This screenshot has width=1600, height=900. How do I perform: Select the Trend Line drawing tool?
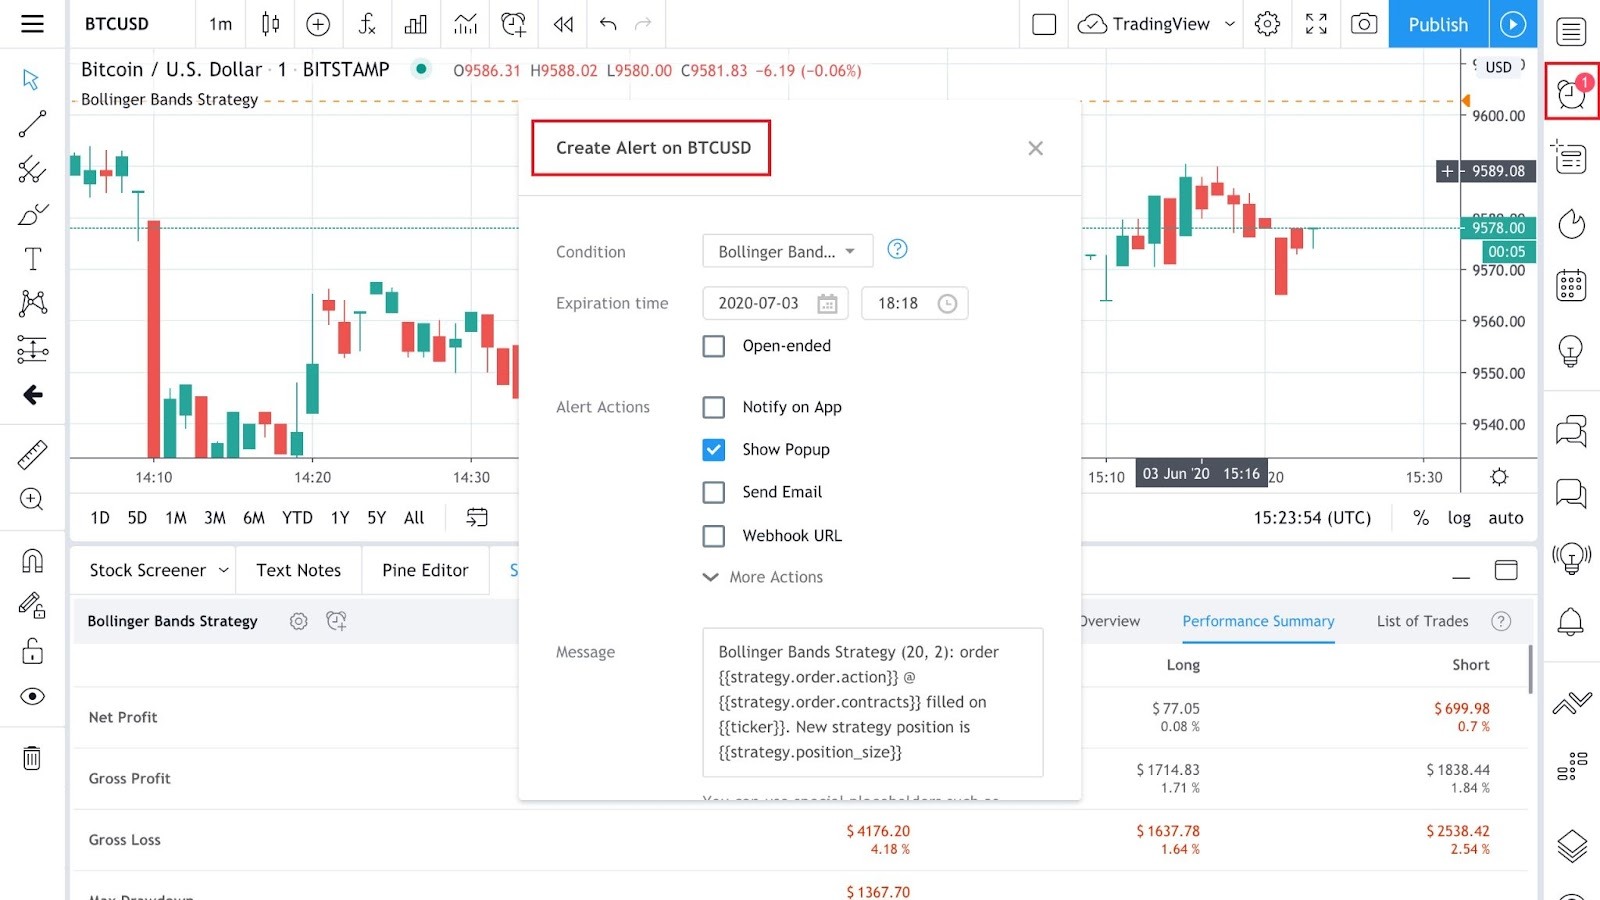point(31,122)
